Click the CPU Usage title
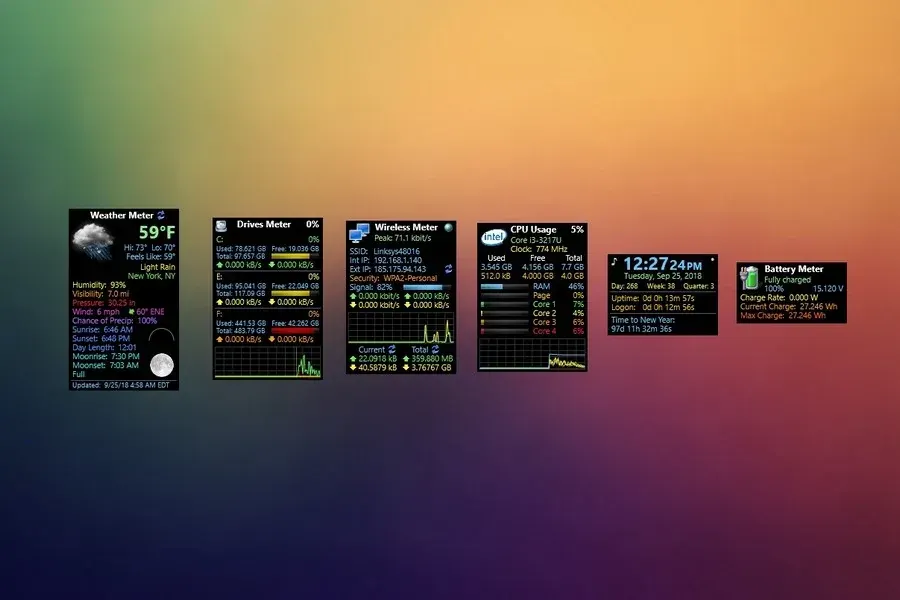This screenshot has height=600, width=900. 533,230
